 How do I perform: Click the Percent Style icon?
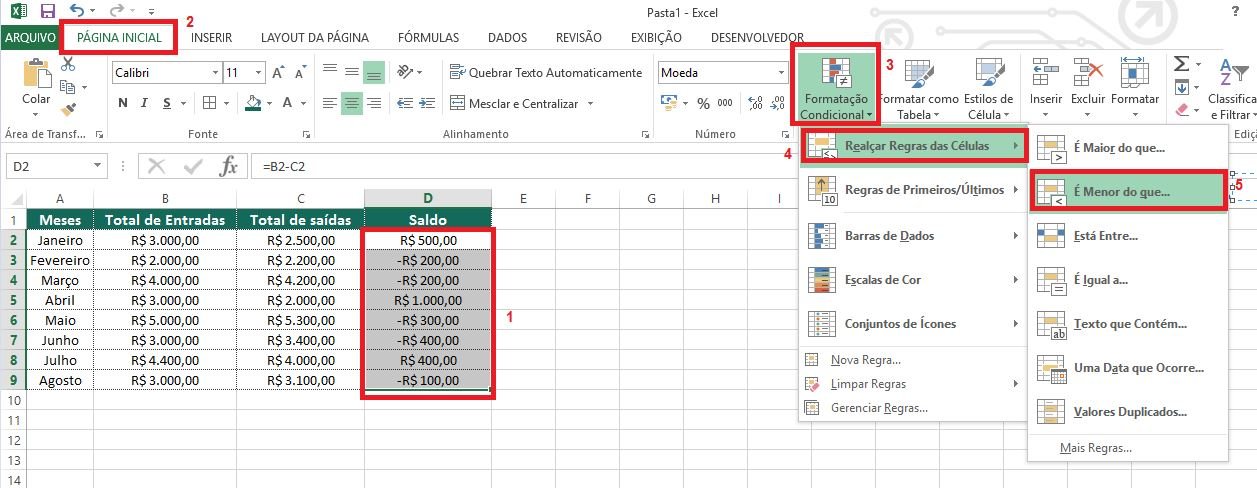click(x=702, y=103)
